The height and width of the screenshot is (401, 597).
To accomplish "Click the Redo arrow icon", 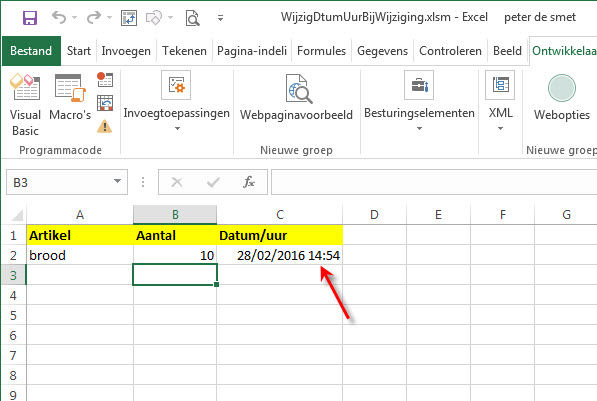I will 94,17.
